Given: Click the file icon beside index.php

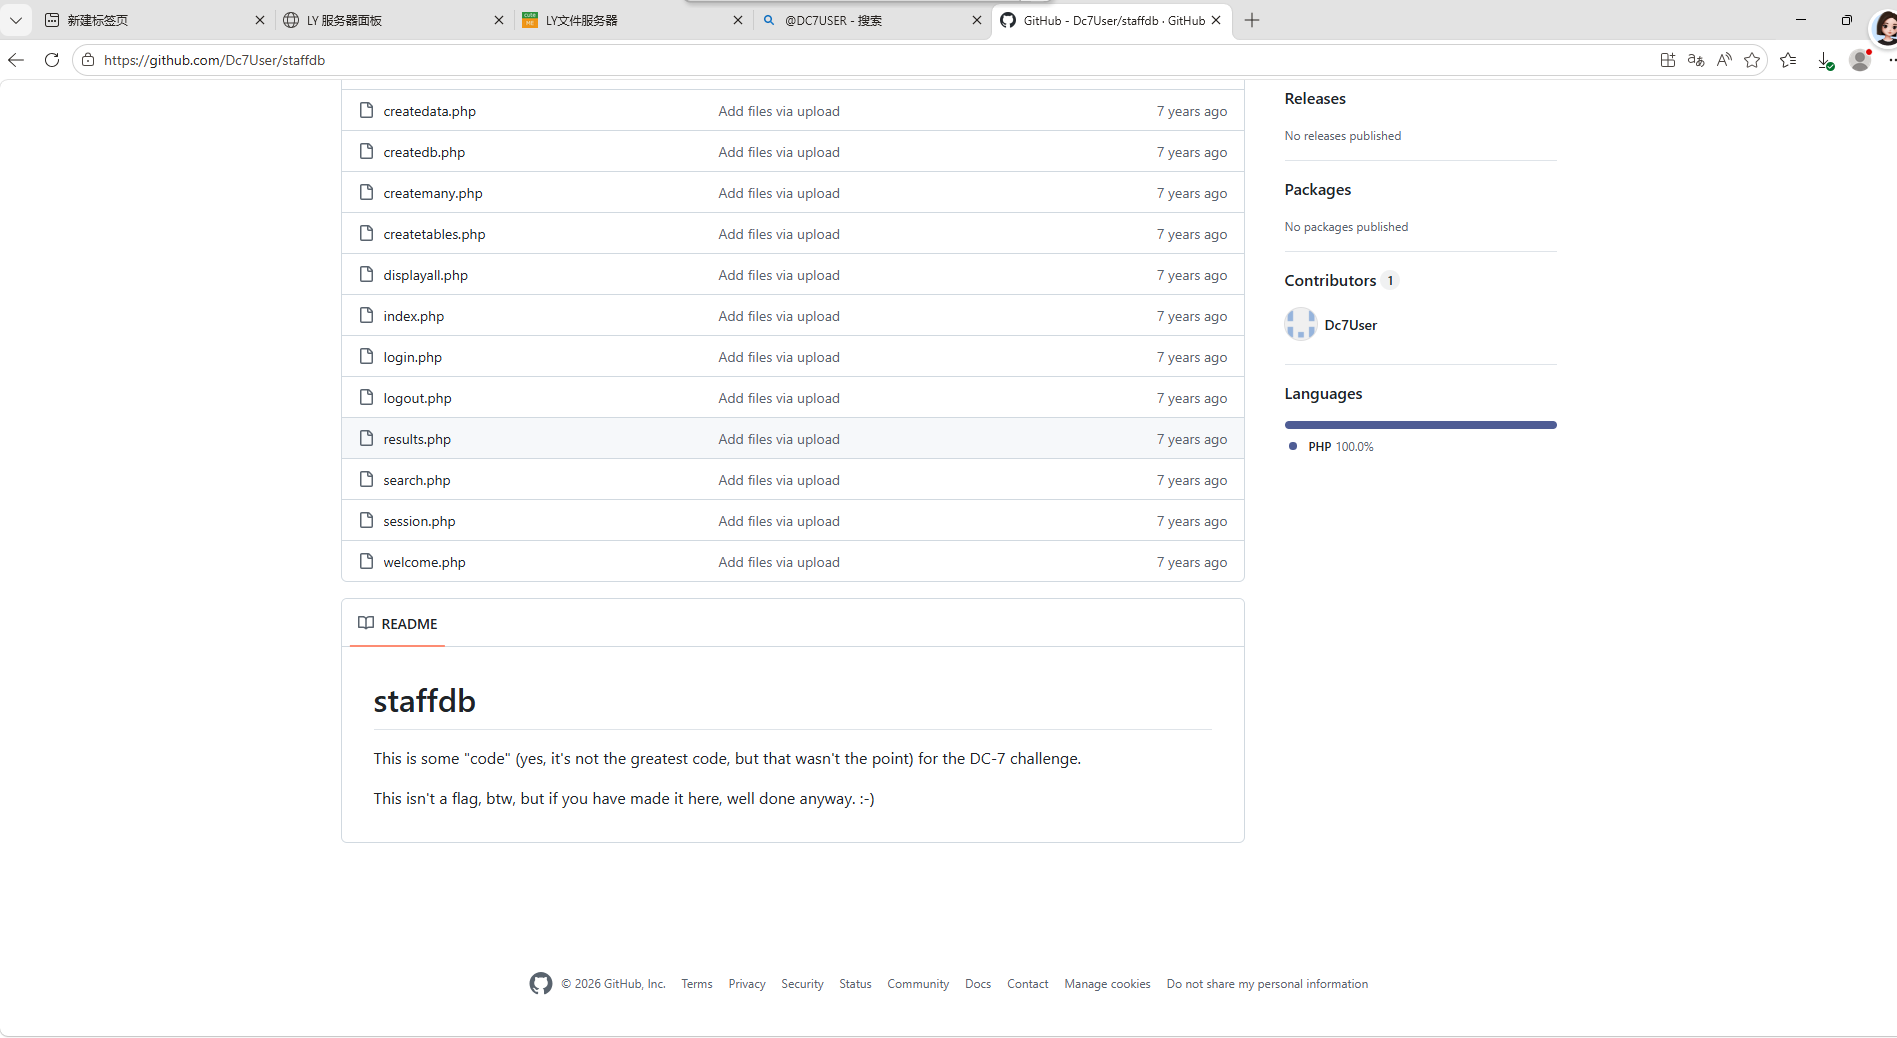Looking at the screenshot, I should pyautogui.click(x=367, y=316).
